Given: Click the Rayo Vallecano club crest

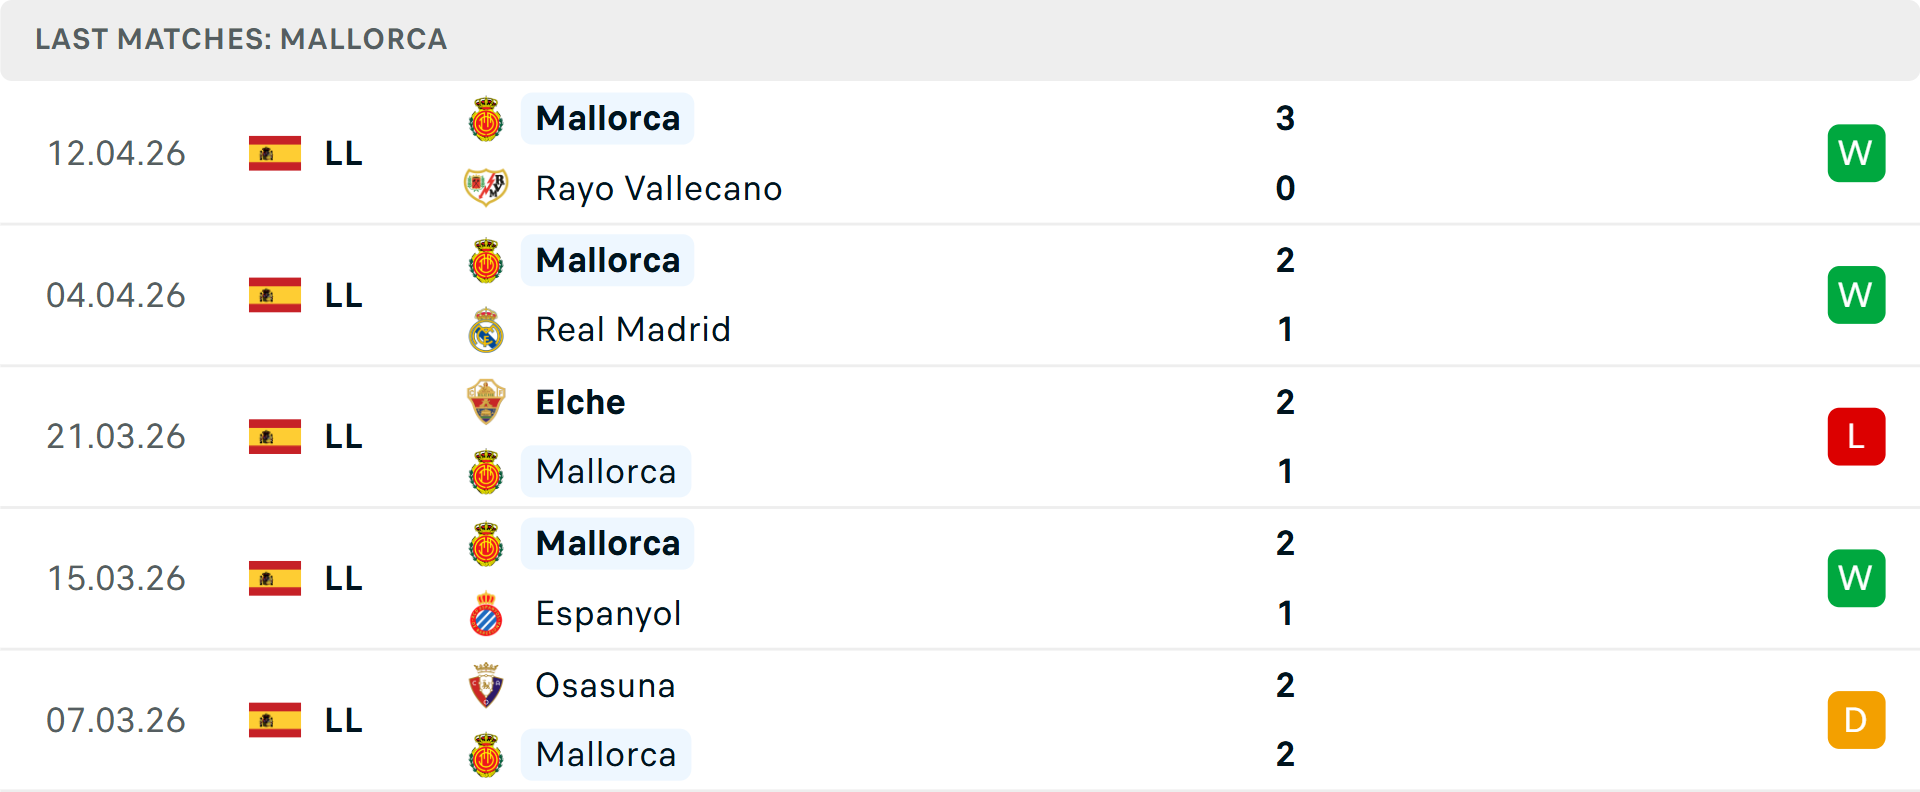Looking at the screenshot, I should tap(486, 187).
